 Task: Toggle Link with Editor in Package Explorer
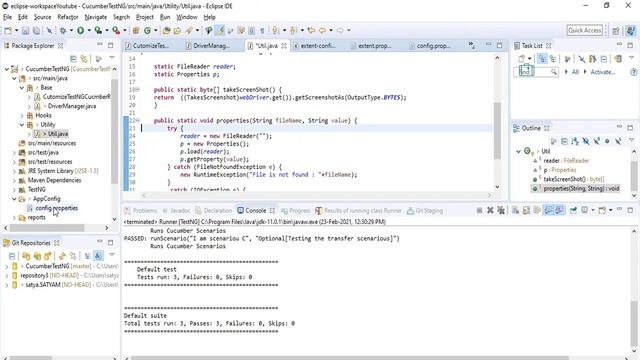click(x=84, y=59)
